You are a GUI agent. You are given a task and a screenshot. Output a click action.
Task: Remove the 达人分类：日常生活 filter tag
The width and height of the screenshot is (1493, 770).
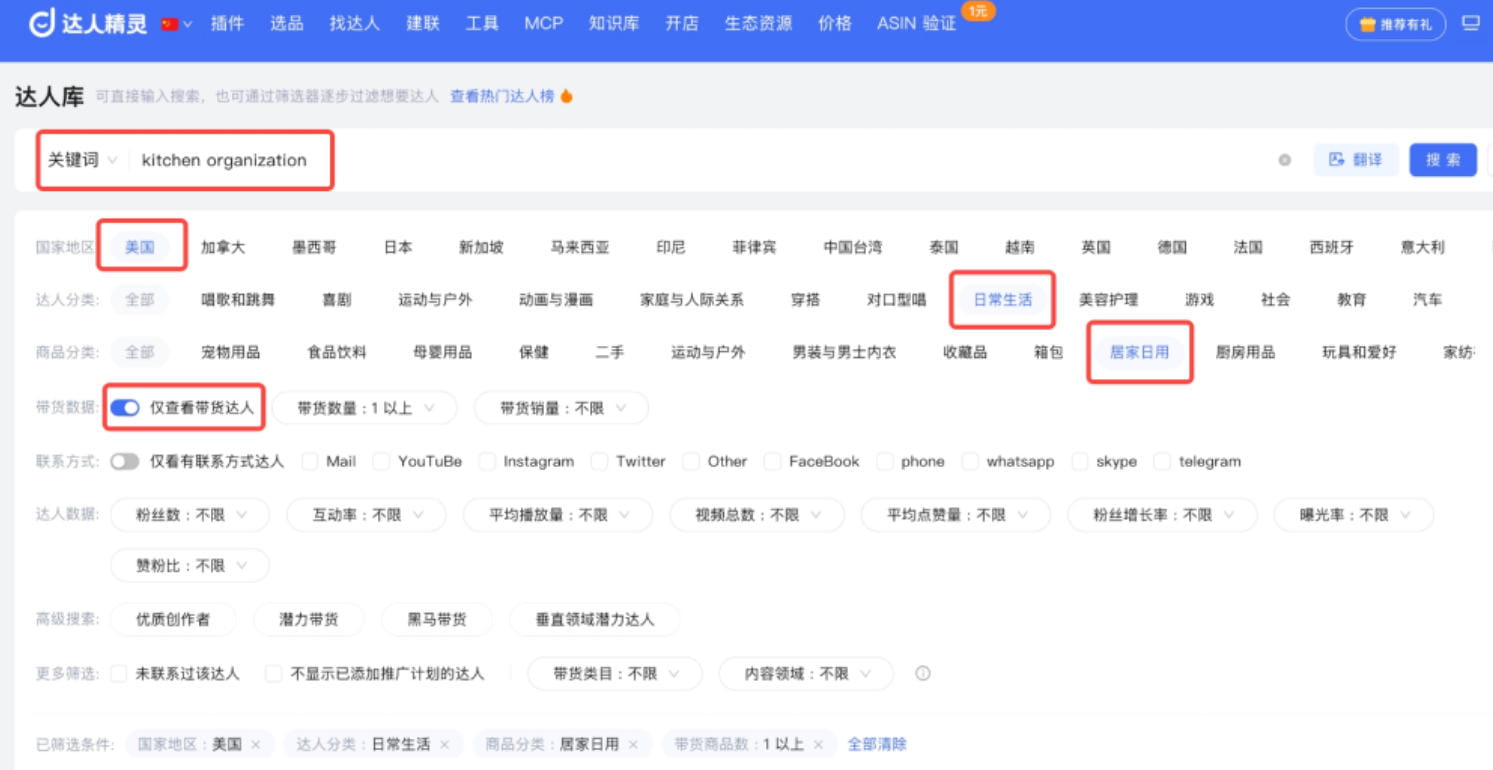coord(444,744)
